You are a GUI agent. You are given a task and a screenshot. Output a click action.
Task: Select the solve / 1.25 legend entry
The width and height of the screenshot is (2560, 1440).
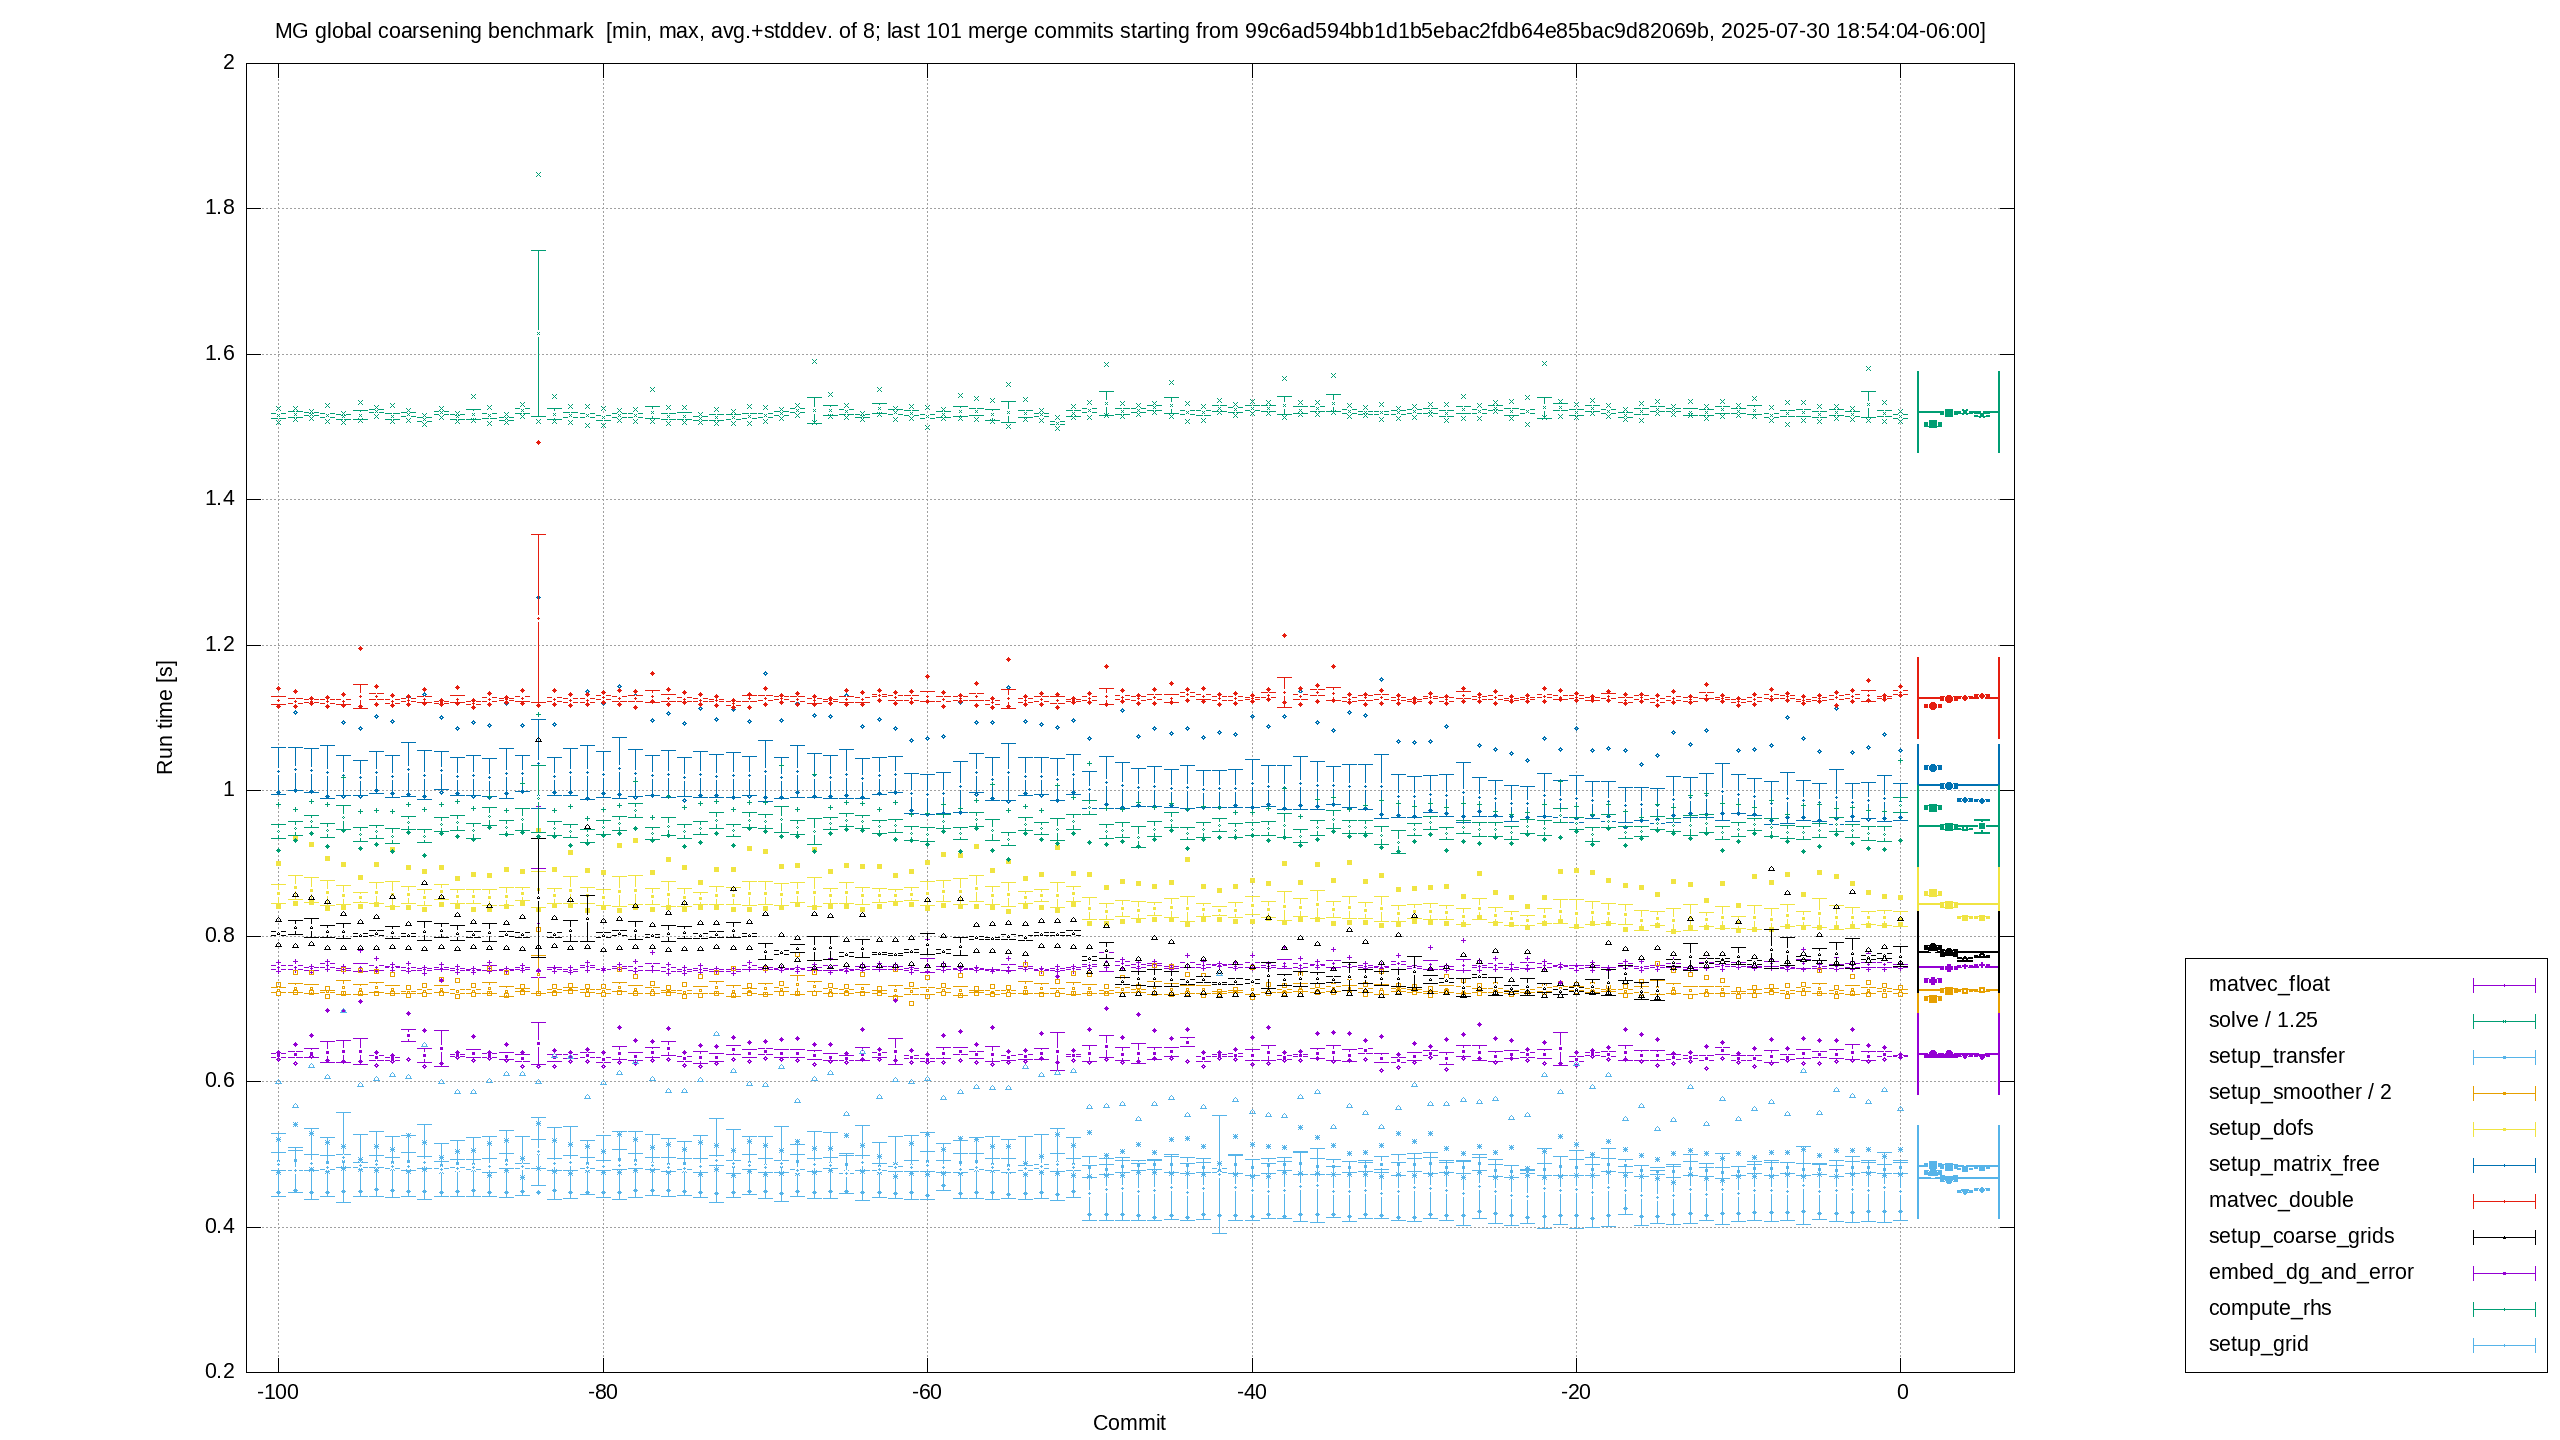(x=2263, y=1020)
